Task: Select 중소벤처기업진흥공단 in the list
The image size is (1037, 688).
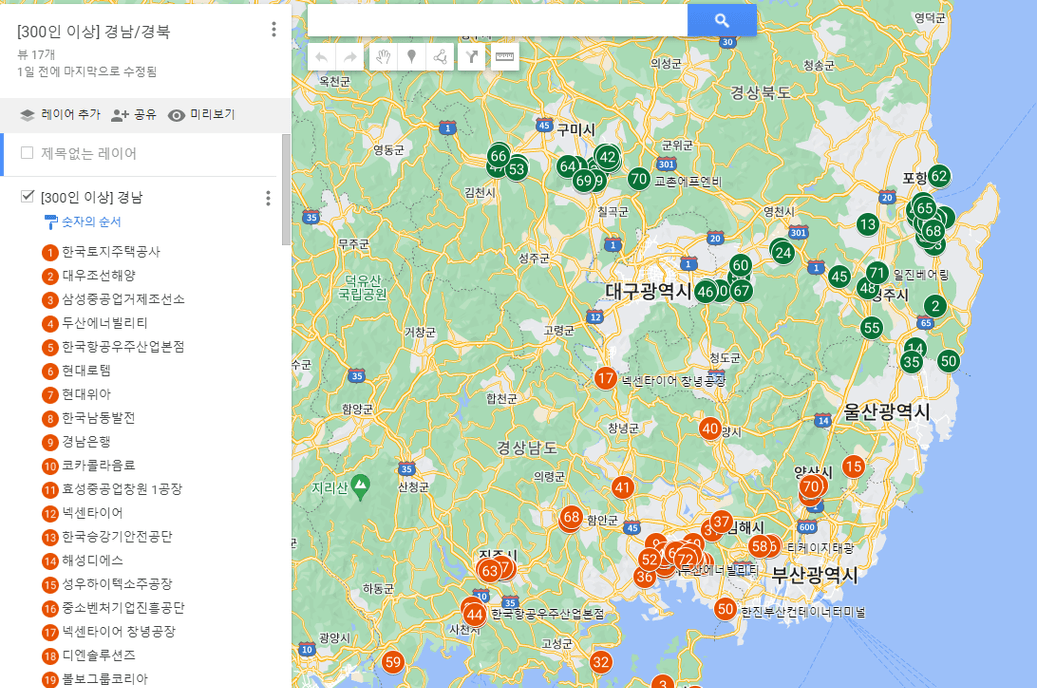Action: 123,608
